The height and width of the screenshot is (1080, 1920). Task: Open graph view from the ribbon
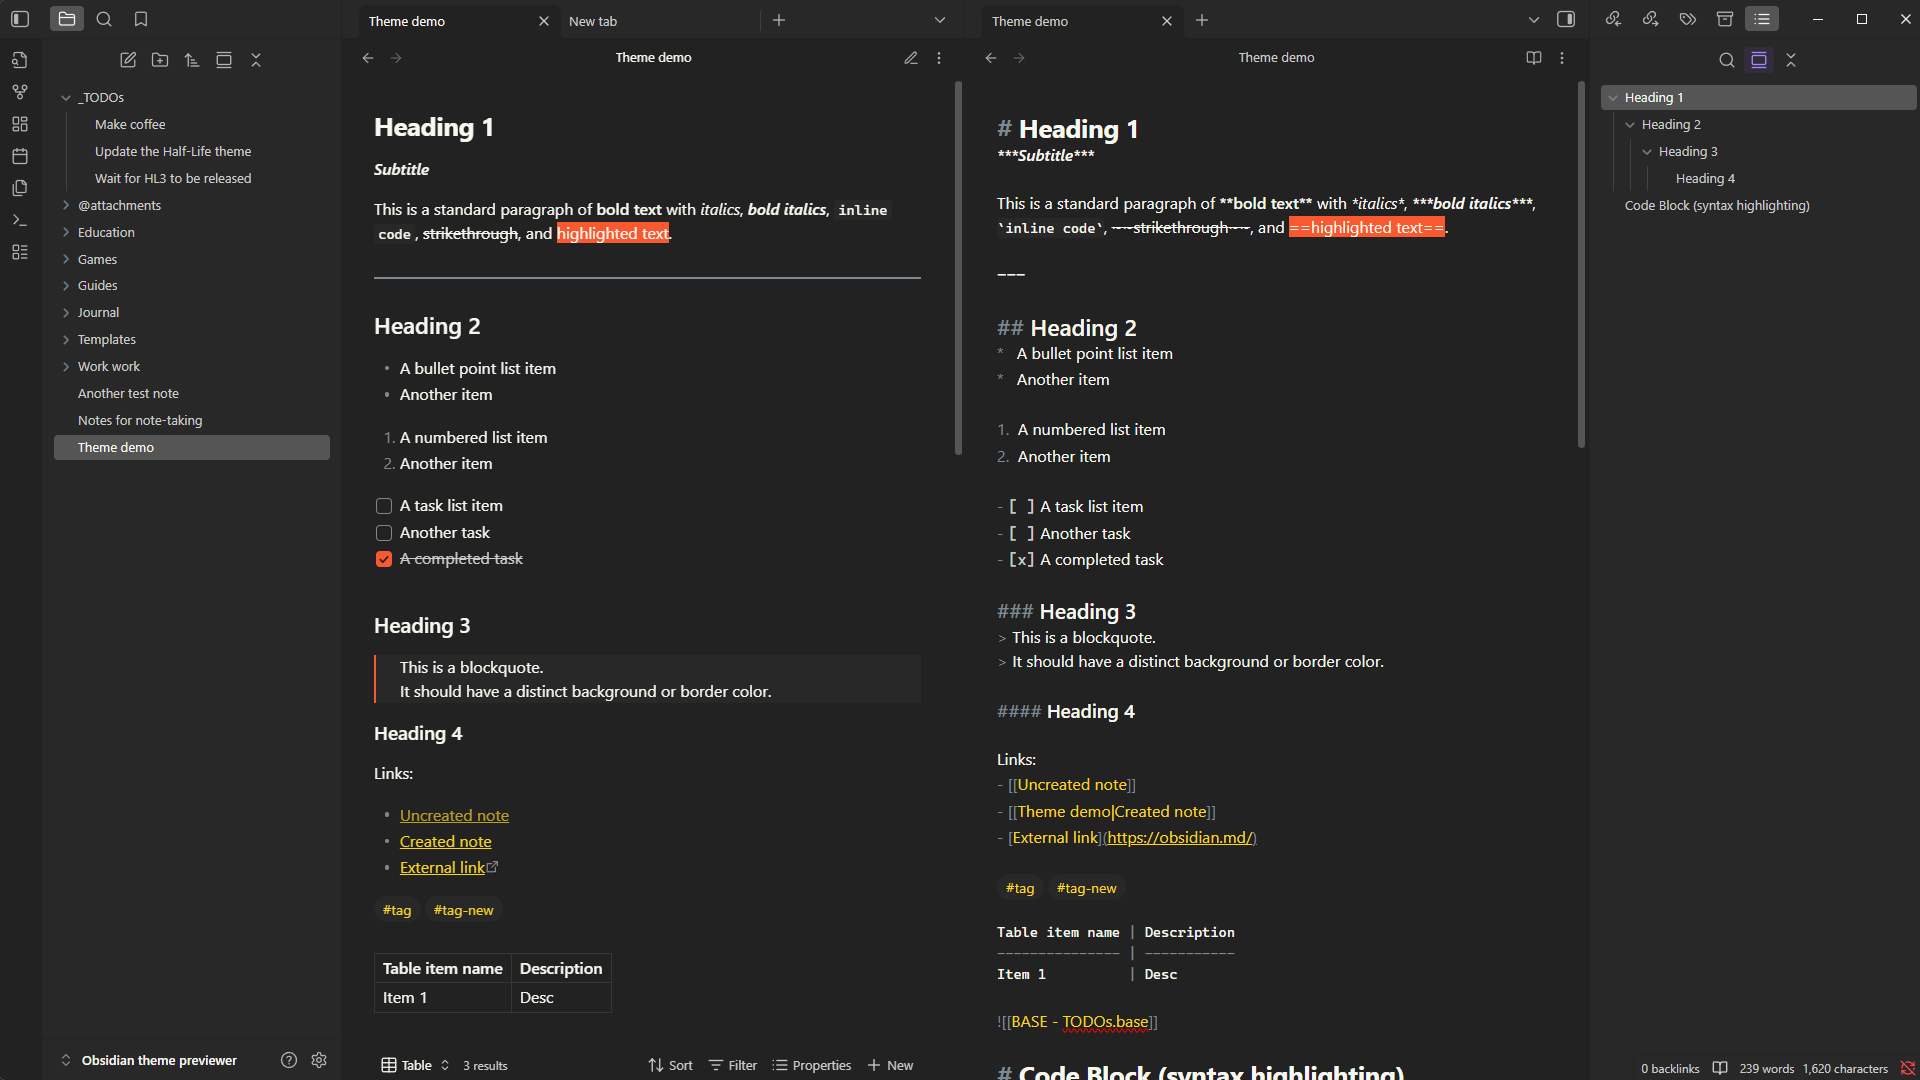coord(20,92)
